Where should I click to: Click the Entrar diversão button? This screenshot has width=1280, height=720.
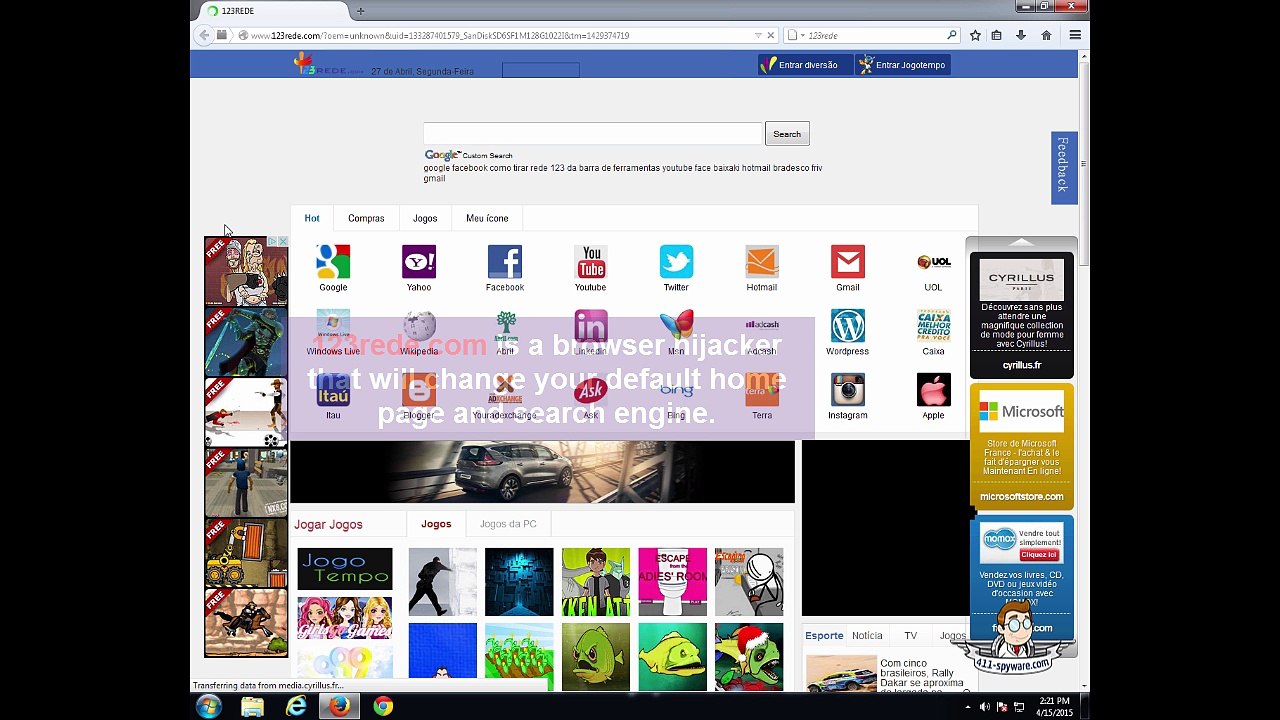click(805, 65)
